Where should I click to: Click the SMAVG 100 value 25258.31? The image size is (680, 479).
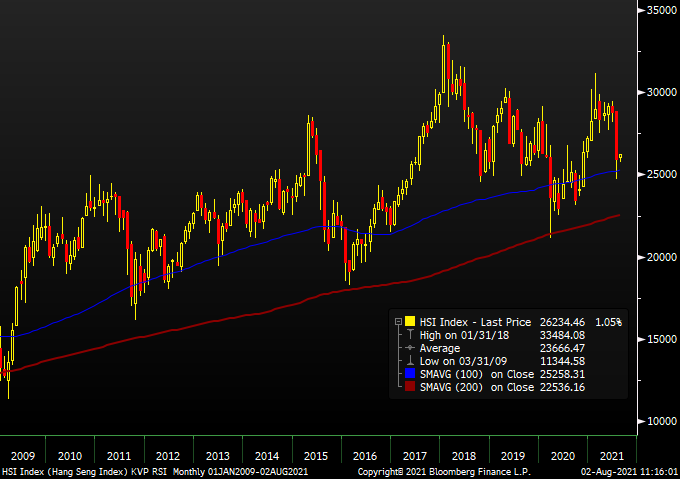pos(562,374)
